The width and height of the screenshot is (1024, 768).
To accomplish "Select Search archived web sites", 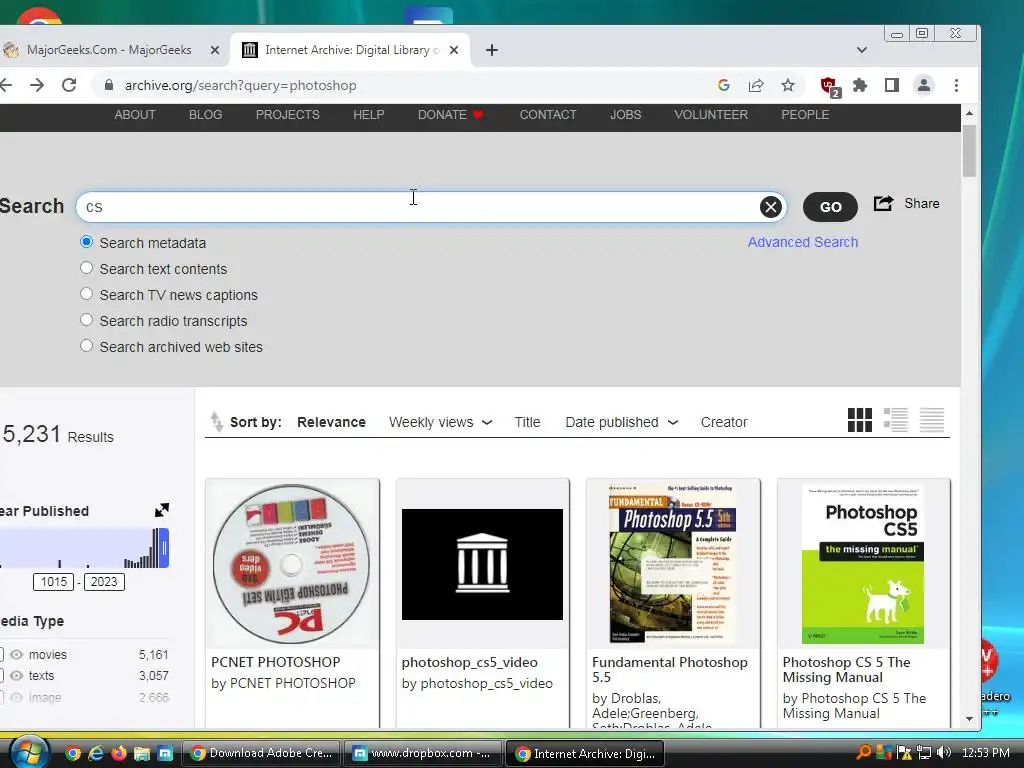I will pyautogui.click(x=86, y=346).
